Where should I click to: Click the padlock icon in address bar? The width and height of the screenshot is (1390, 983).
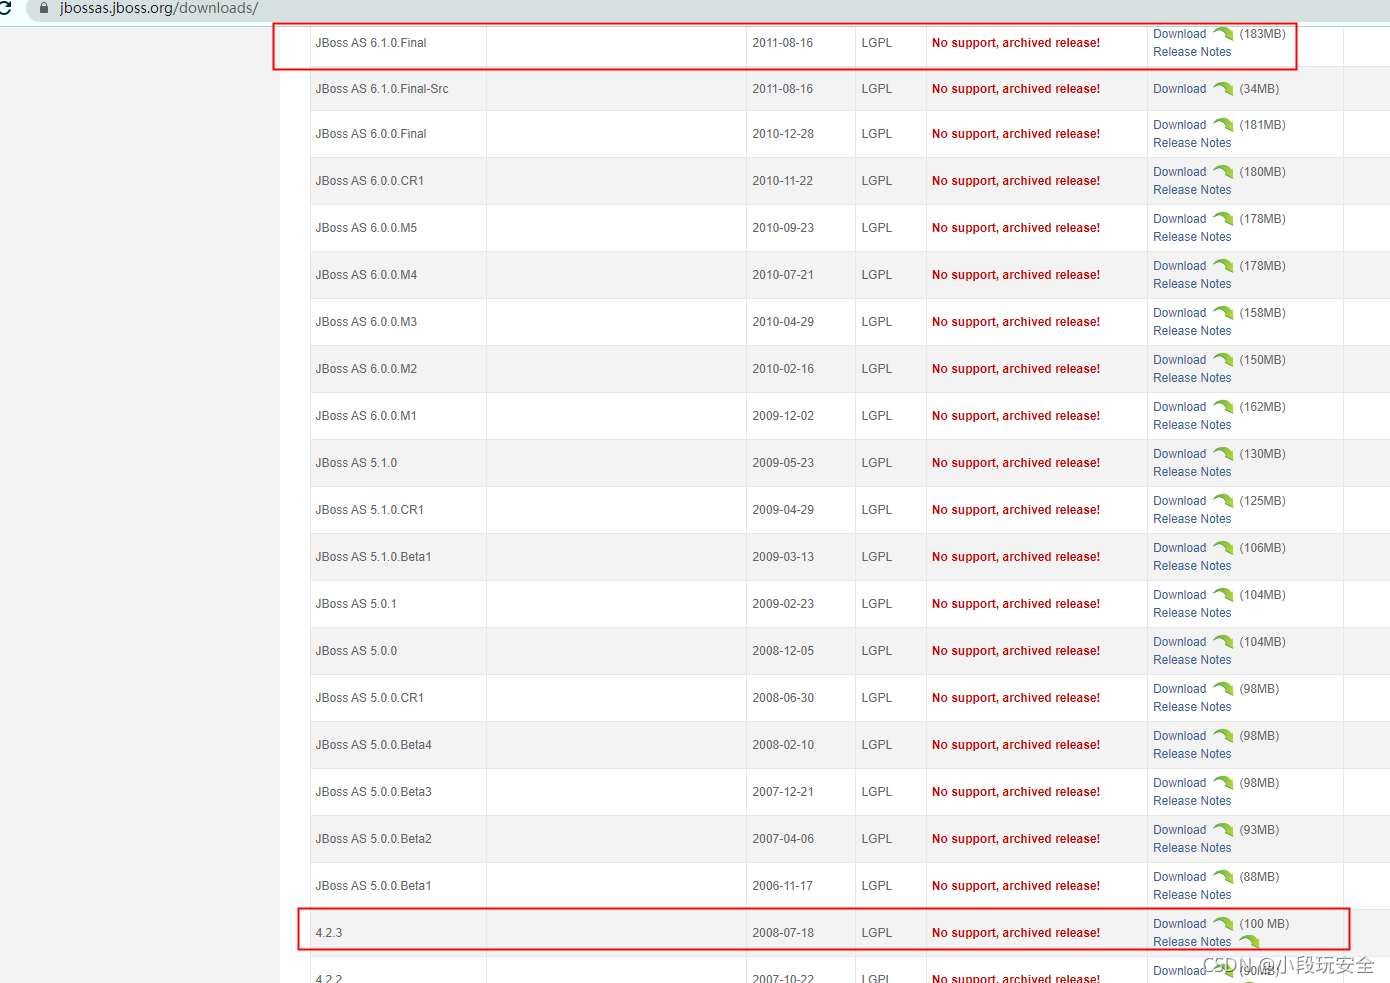(43, 8)
